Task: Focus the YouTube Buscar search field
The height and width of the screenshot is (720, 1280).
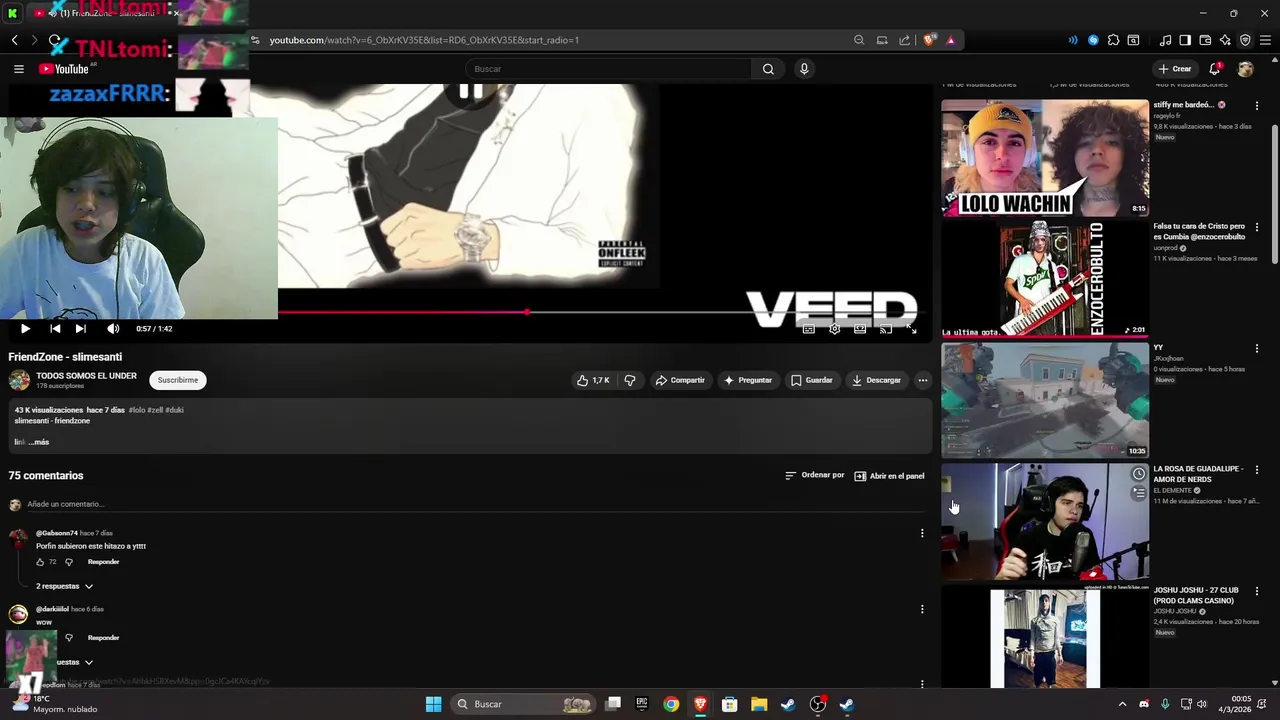Action: pos(608,69)
